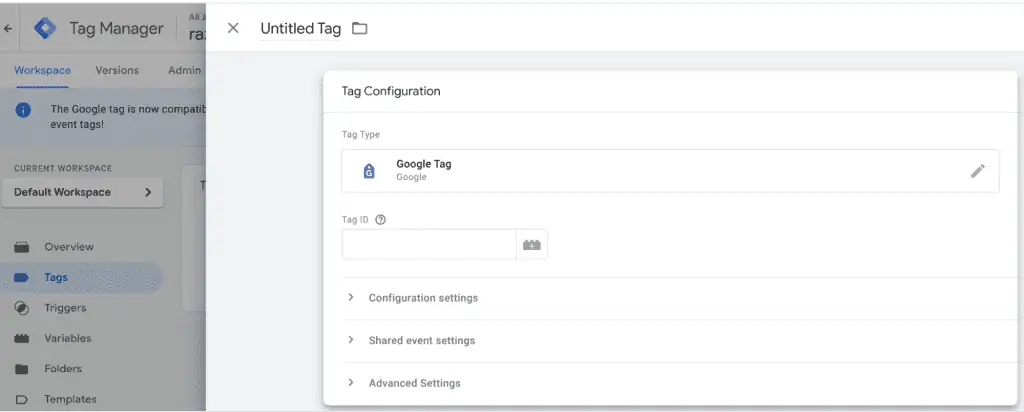Open the Default Workspace selector
Image resolution: width=1024 pixels, height=412 pixels.
(x=82, y=193)
